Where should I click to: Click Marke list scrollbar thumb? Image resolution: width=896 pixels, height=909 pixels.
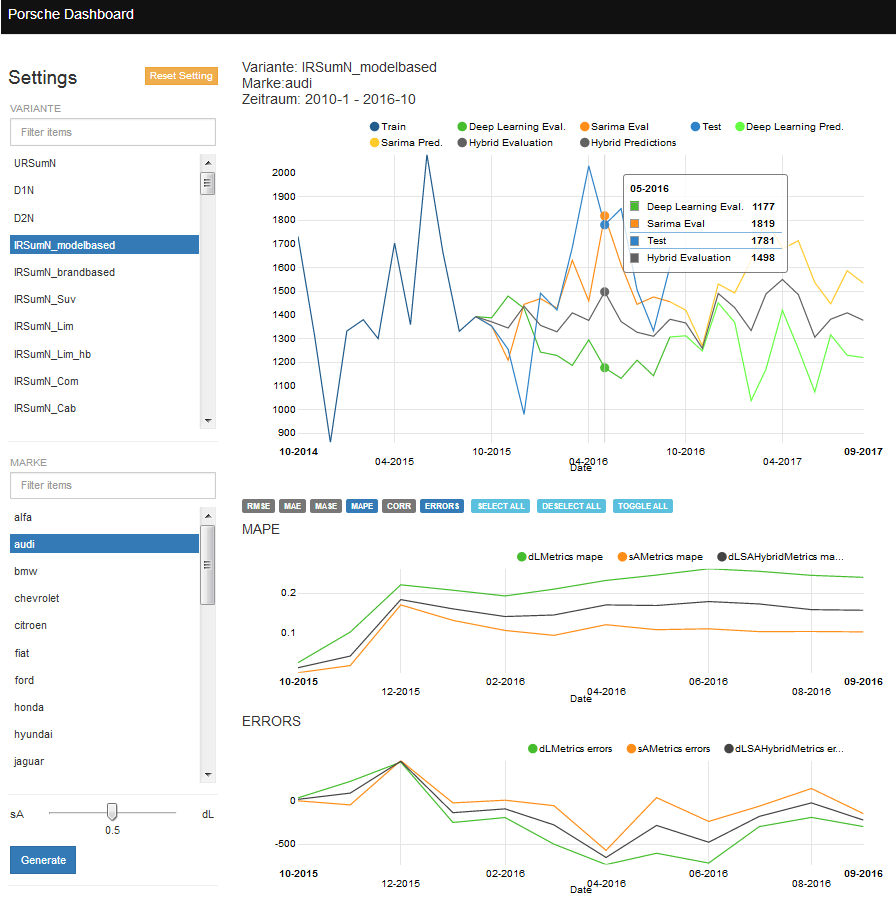208,565
